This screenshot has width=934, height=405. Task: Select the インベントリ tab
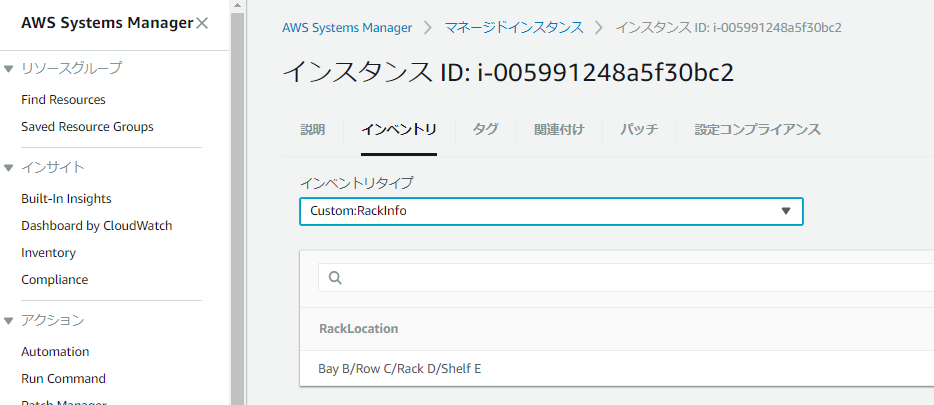[398, 129]
